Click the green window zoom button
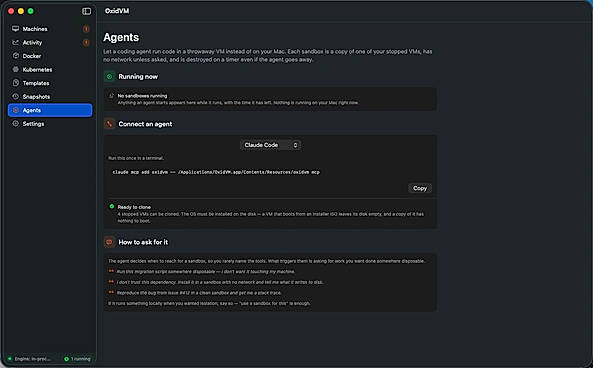 click(x=31, y=11)
